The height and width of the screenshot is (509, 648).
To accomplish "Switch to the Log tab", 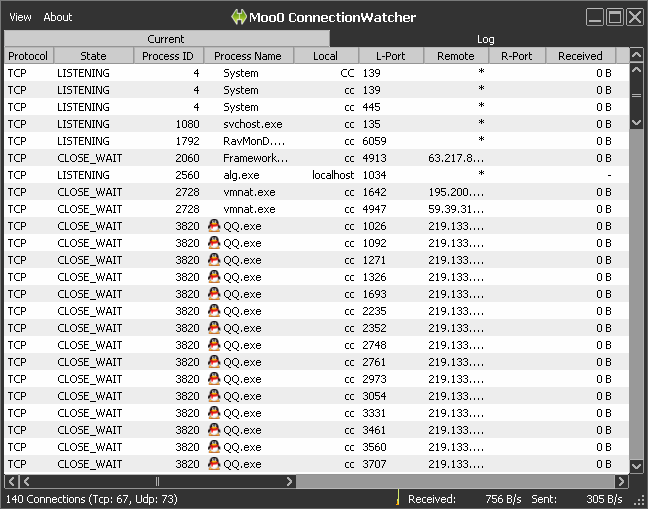I will point(486,39).
